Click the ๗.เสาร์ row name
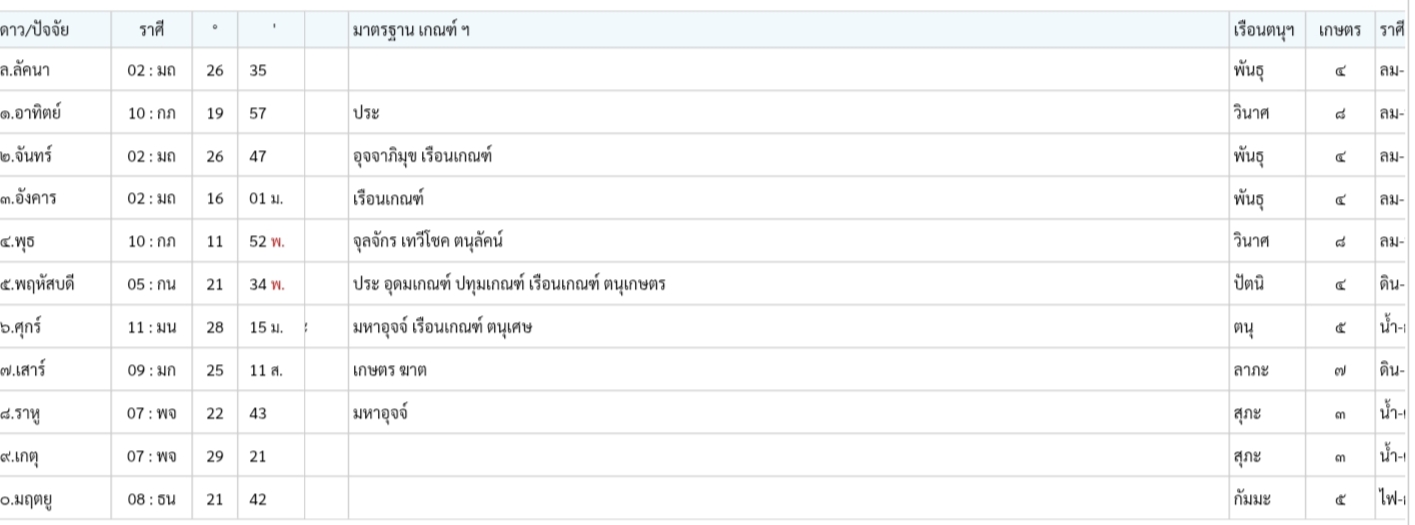 [x=24, y=365]
